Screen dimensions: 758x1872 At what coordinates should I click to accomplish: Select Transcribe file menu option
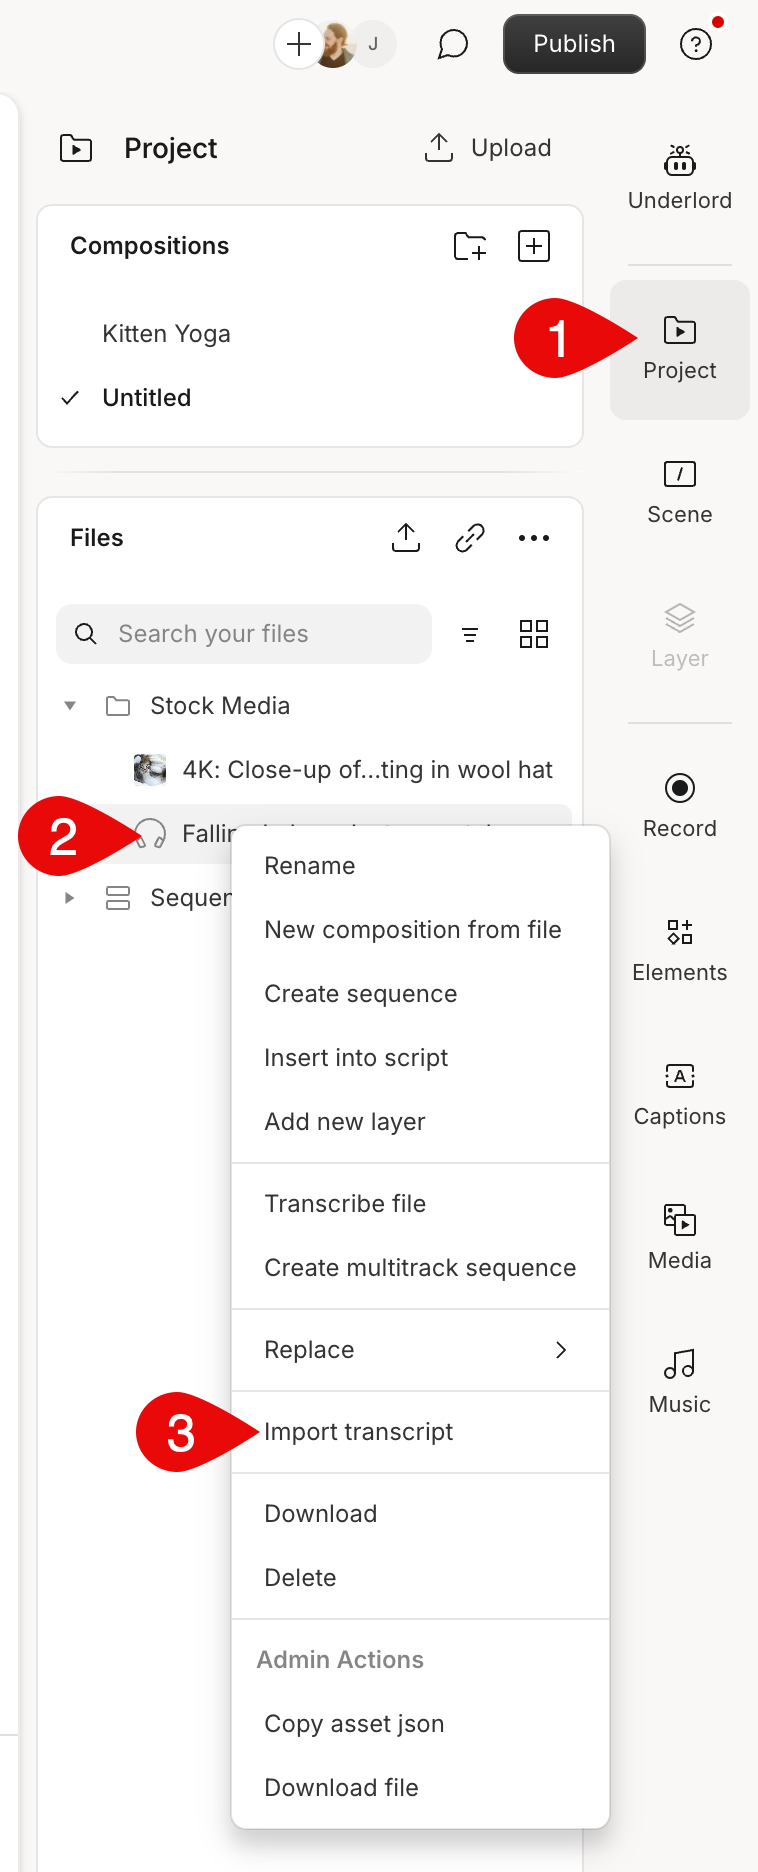point(345,1204)
